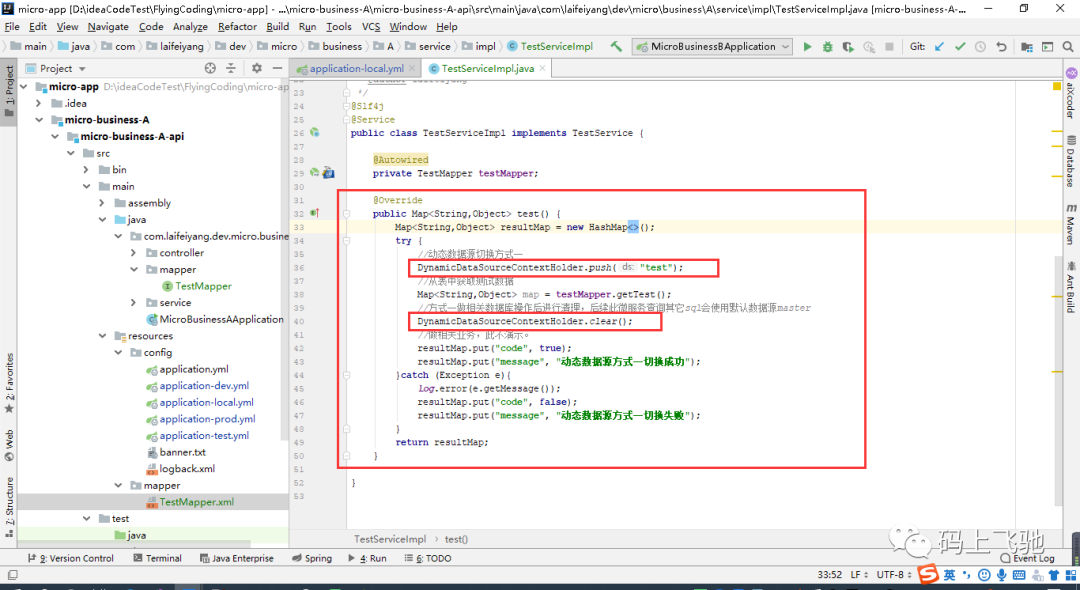Viewport: 1080px width, 590px height.
Task: Open the Database side panel
Action: pyautogui.click(x=1070, y=162)
